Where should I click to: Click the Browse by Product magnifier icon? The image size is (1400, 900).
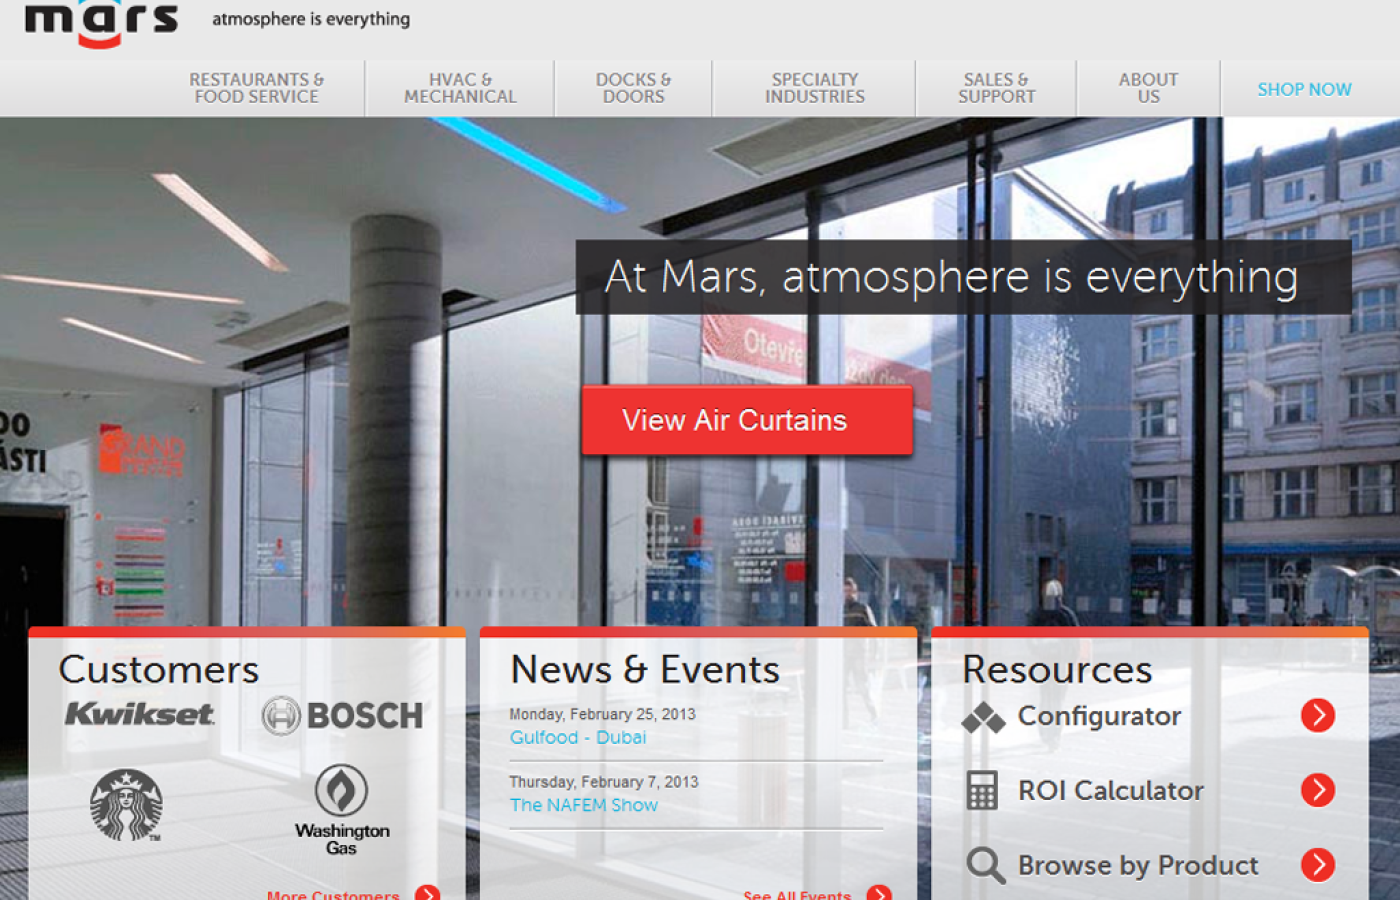coord(985,865)
